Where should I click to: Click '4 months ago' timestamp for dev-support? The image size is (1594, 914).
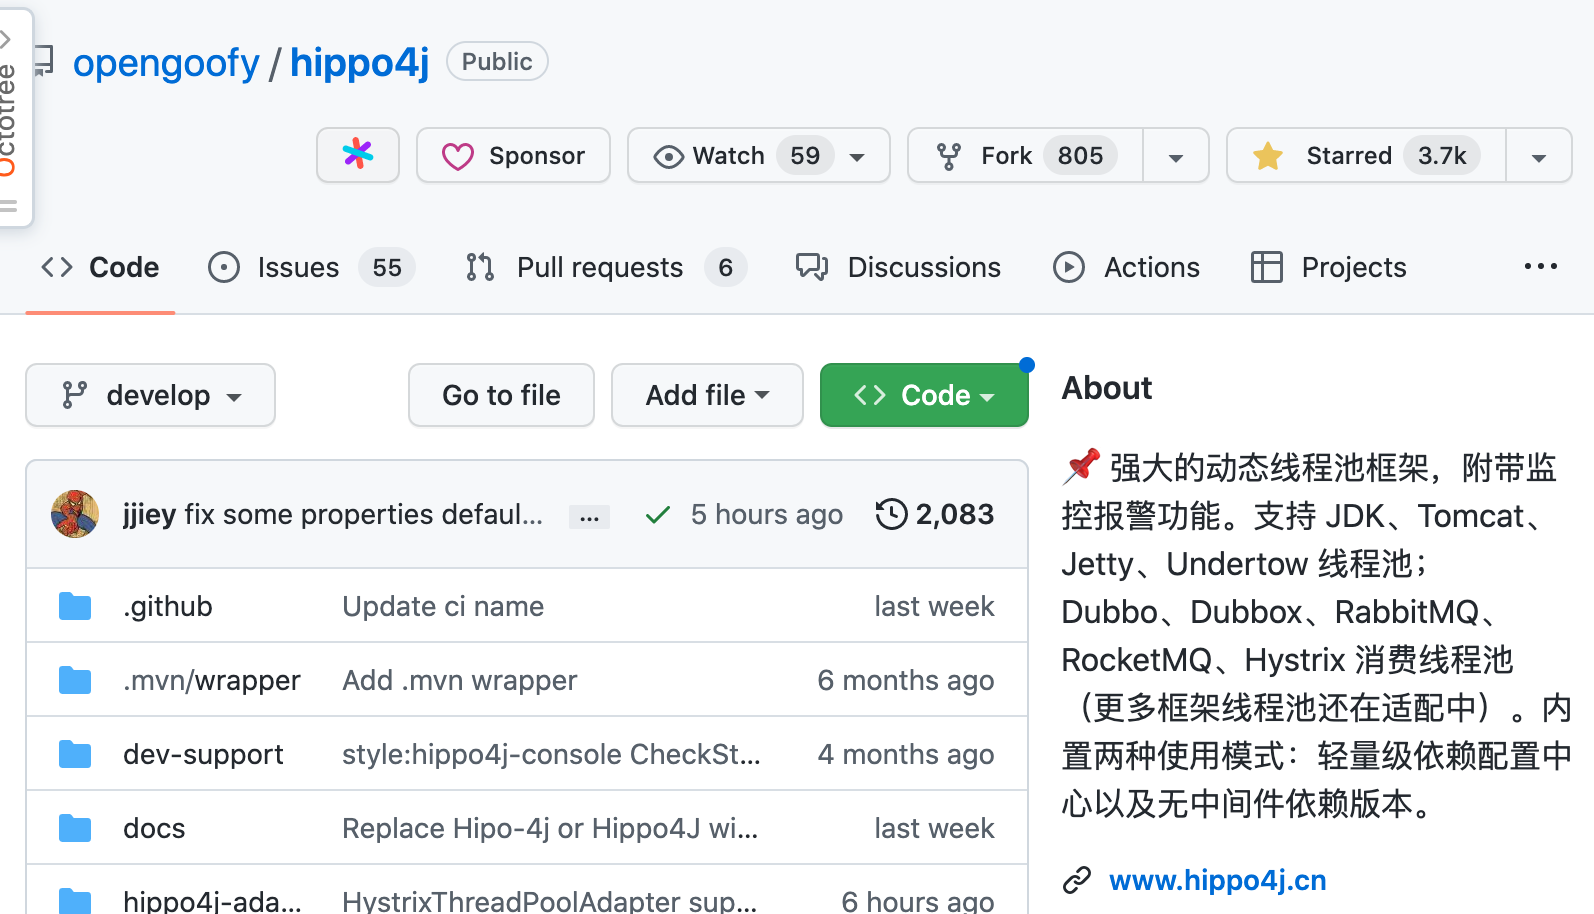[x=906, y=754]
